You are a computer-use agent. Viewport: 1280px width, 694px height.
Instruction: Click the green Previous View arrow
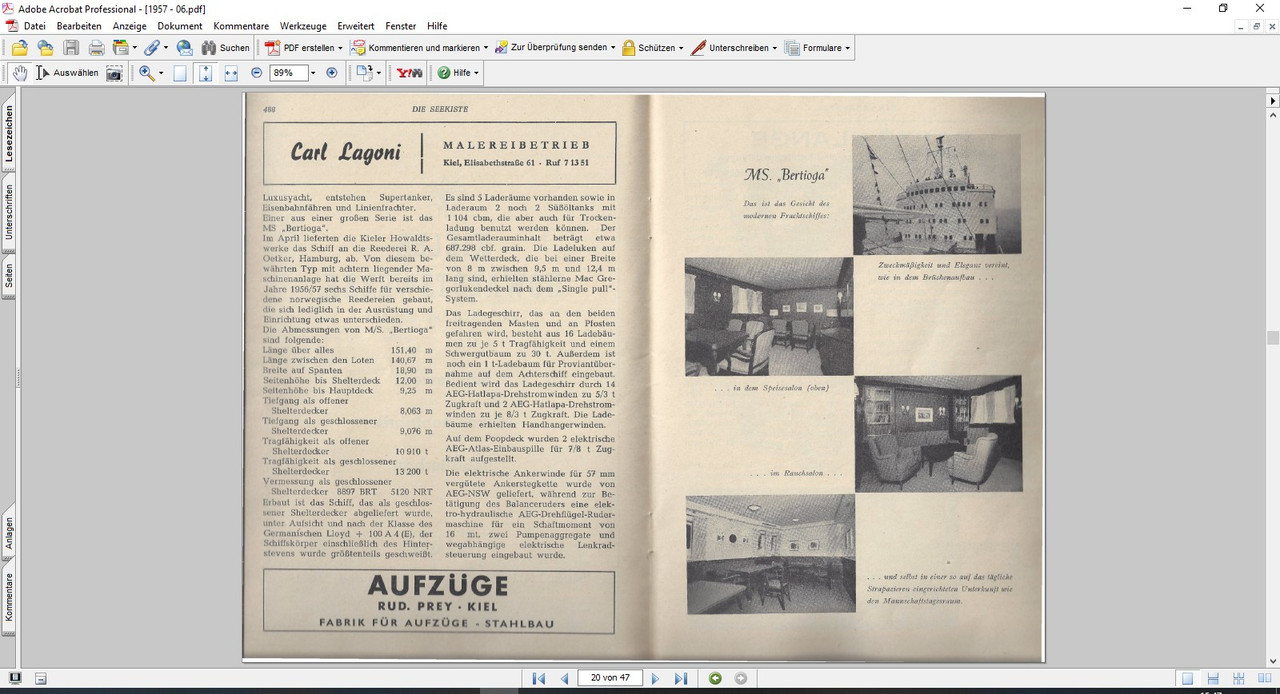click(715, 678)
